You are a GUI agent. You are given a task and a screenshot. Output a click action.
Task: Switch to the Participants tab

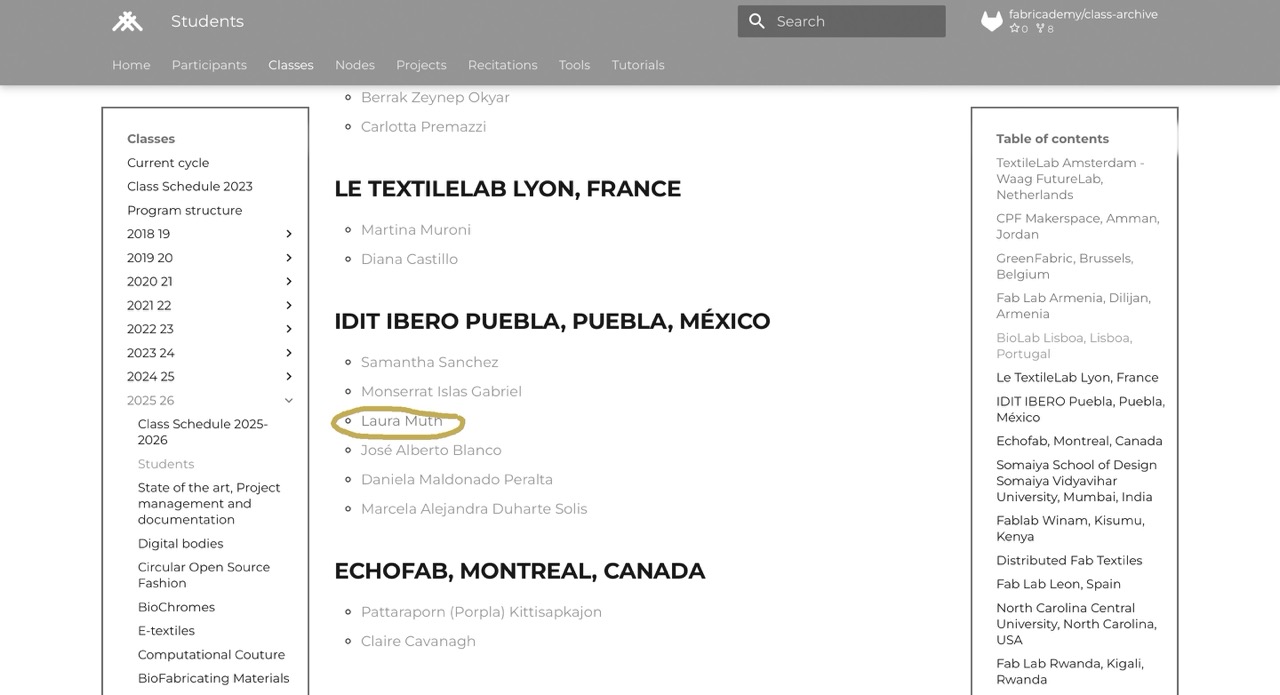[209, 65]
